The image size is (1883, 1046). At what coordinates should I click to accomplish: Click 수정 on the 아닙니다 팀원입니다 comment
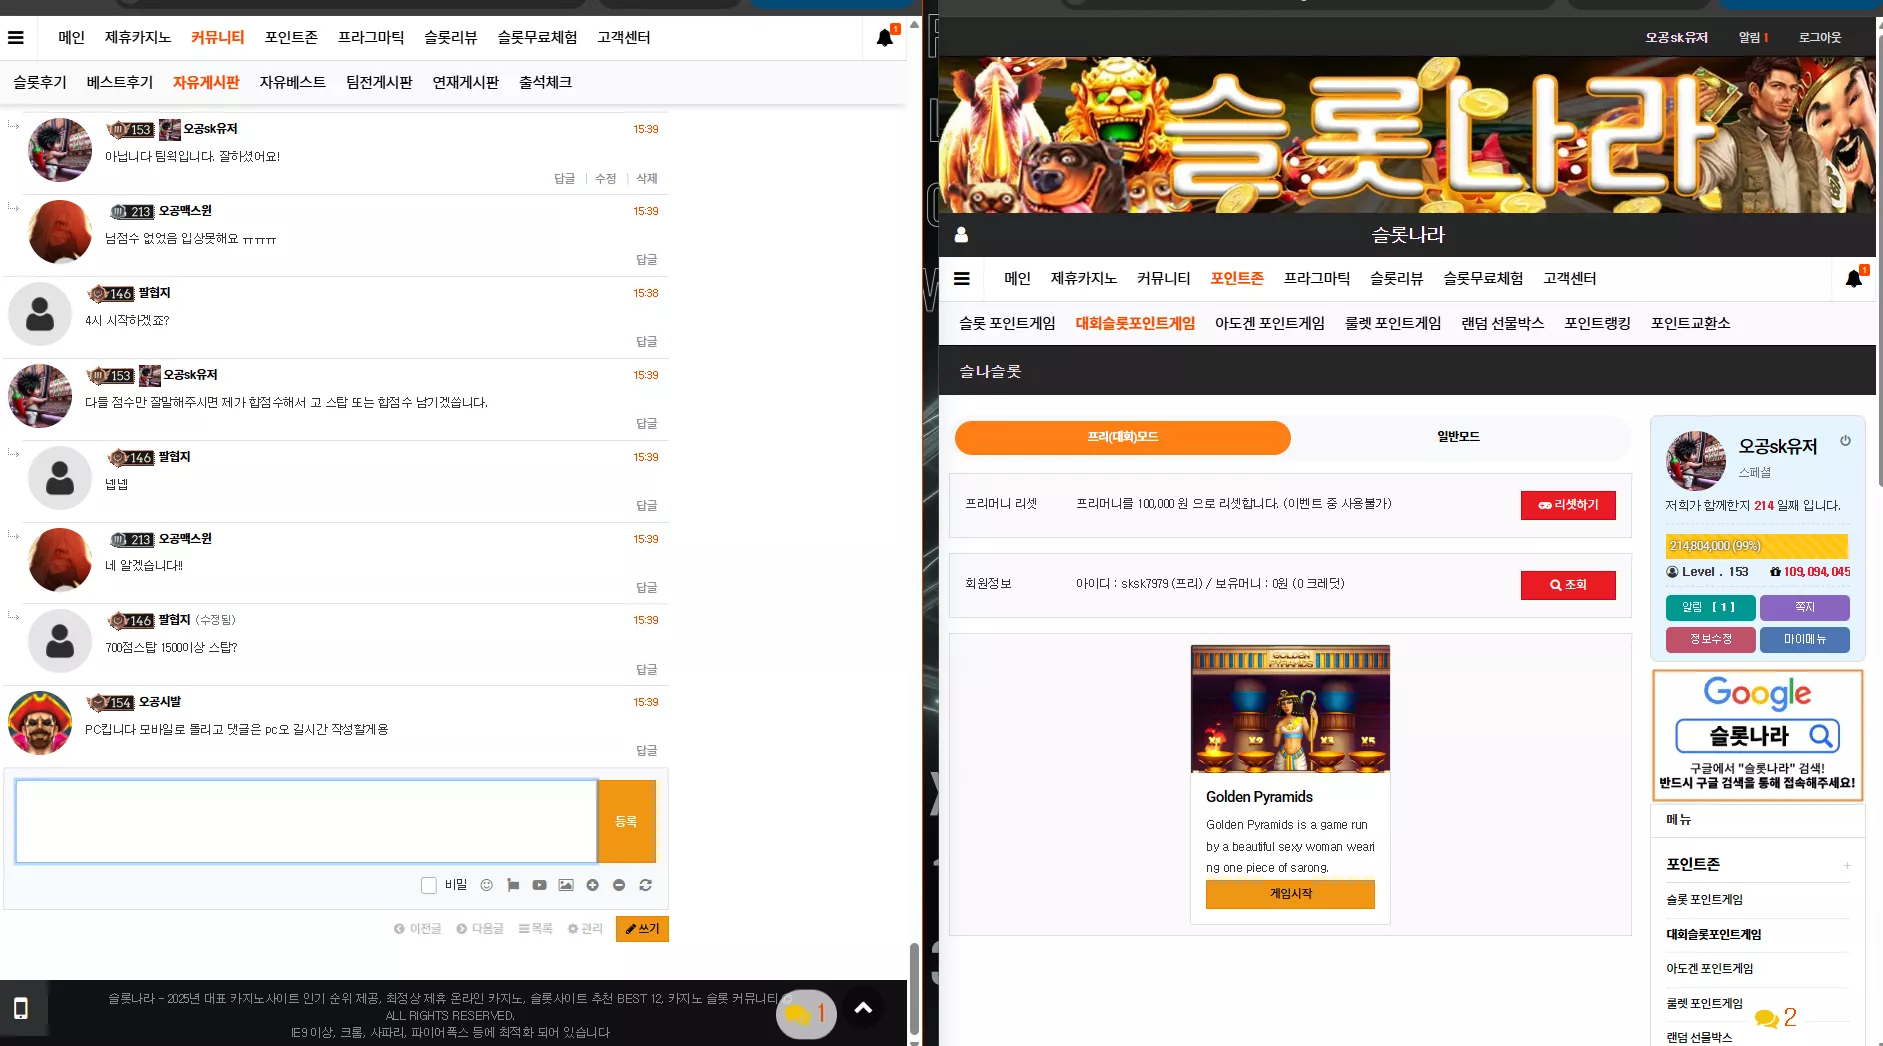pyautogui.click(x=605, y=179)
